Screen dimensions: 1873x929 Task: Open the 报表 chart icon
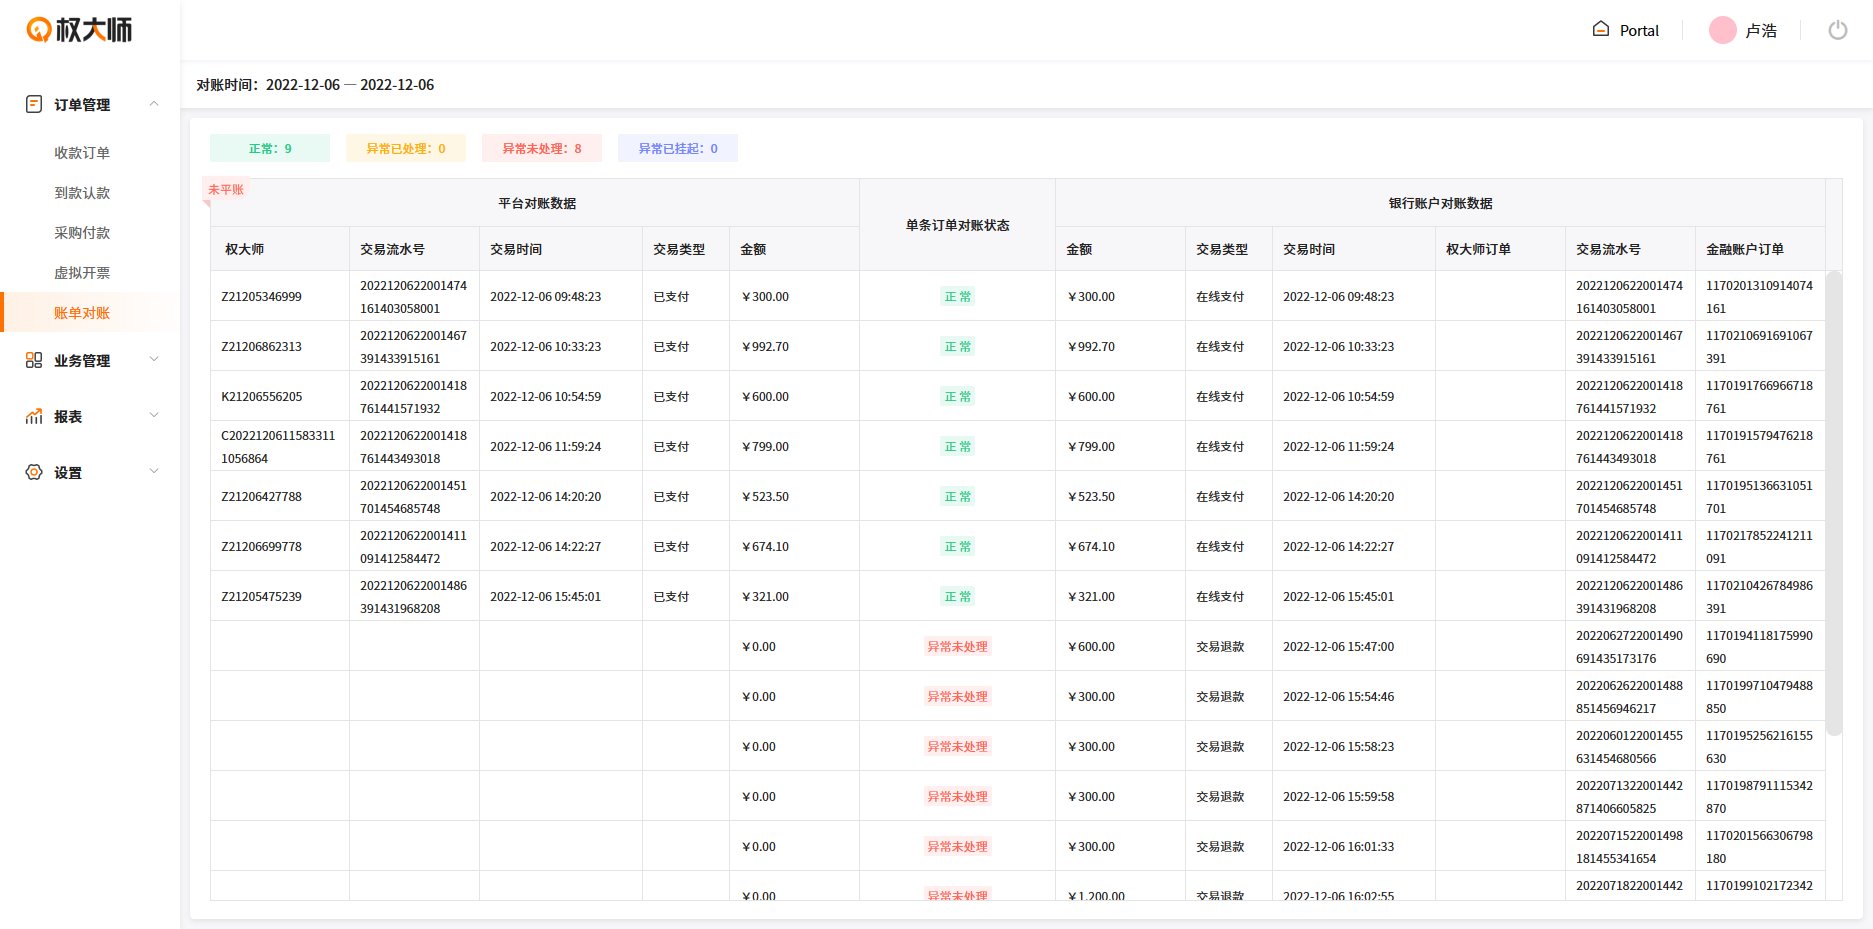(x=33, y=416)
